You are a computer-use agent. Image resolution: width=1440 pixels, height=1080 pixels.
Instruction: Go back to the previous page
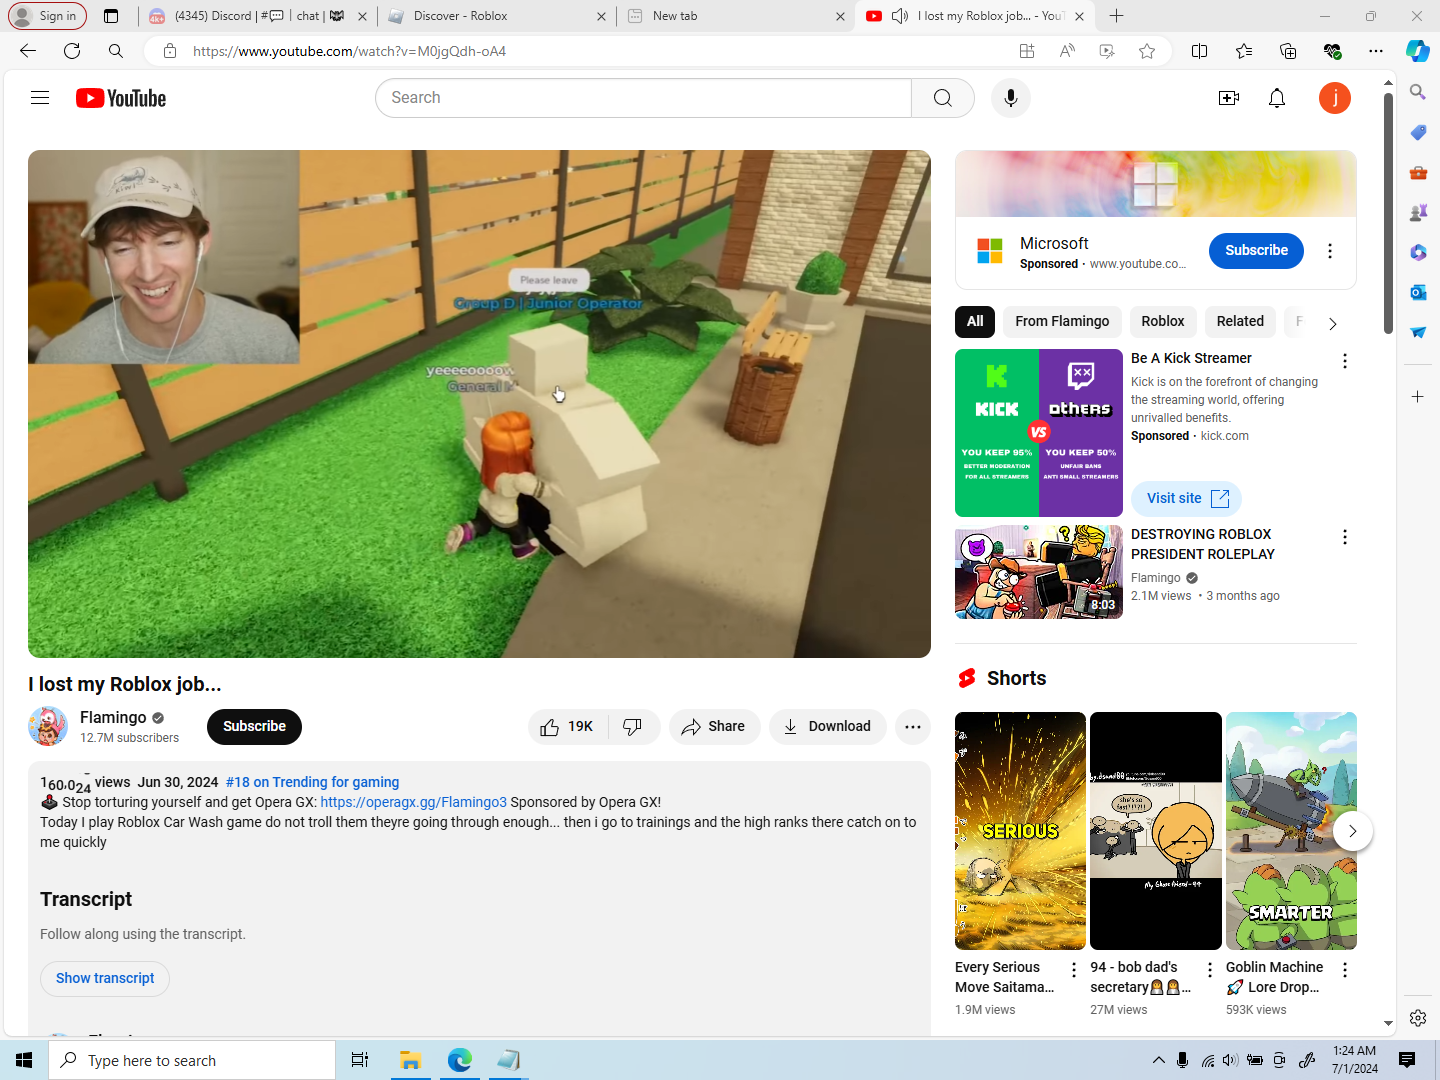28,51
